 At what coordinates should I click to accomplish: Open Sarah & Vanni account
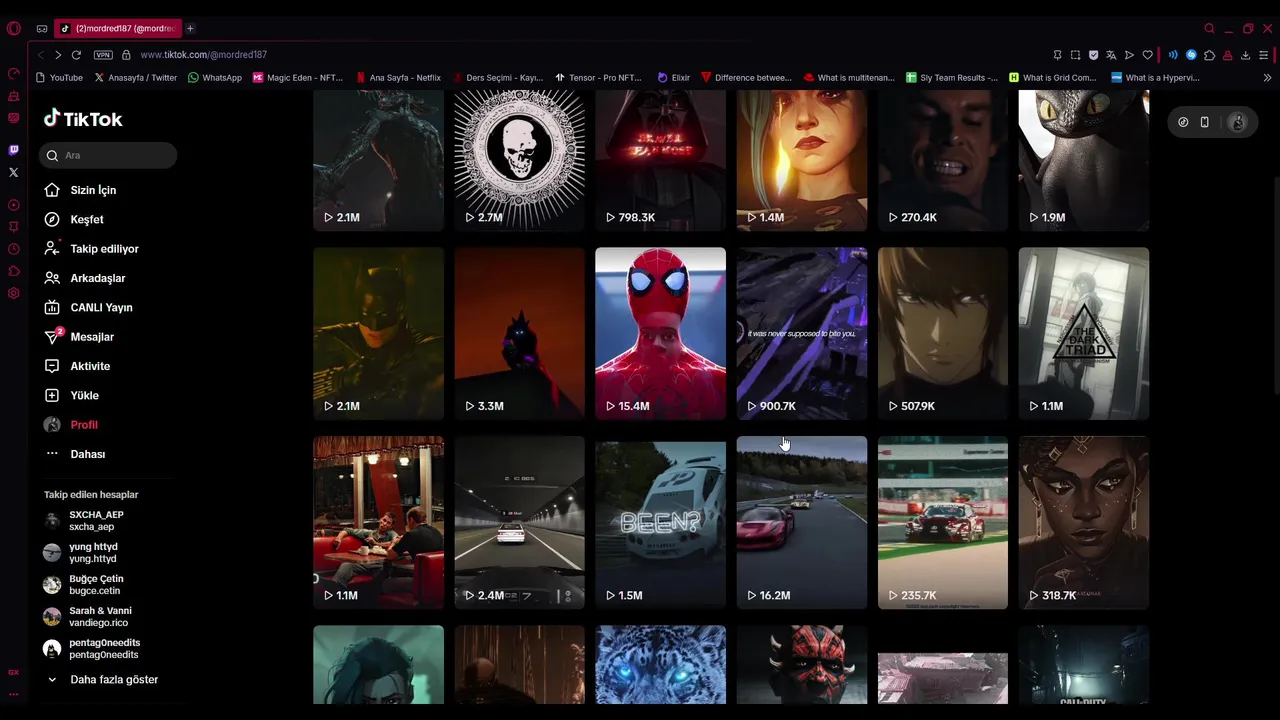pyautogui.click(x=88, y=617)
